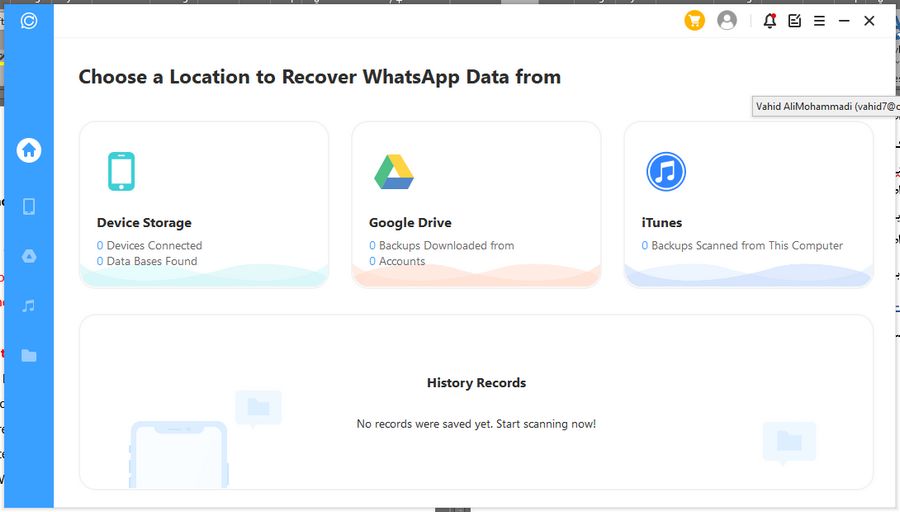900x512 pixels.
Task: Open iTunes recovery via sidebar music icon
Action: coord(29,305)
